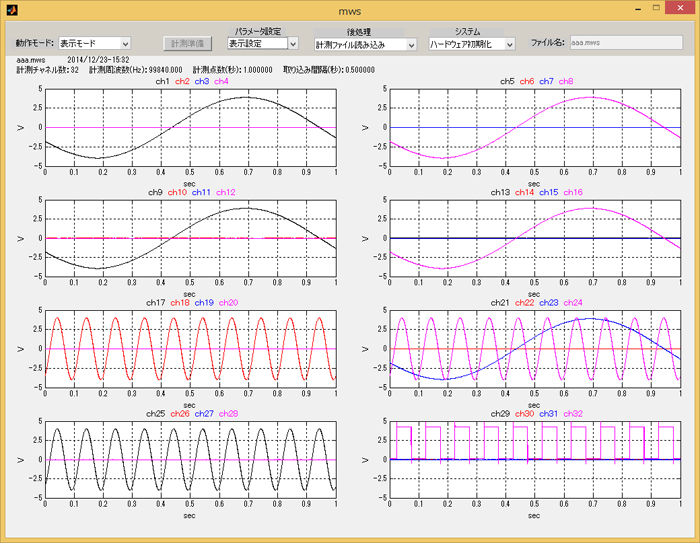The width and height of the screenshot is (700, 543).
Task: Click the red ch6 legend label
Action: click(527, 81)
